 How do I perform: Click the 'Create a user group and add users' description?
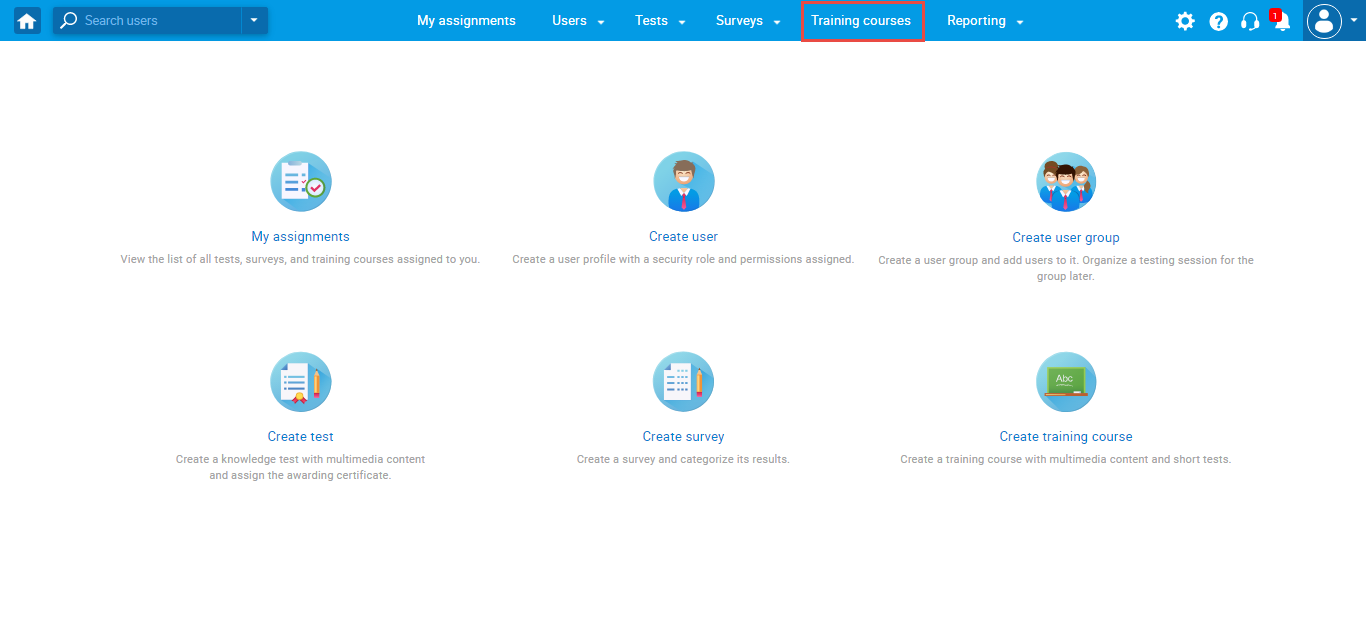point(1066,268)
